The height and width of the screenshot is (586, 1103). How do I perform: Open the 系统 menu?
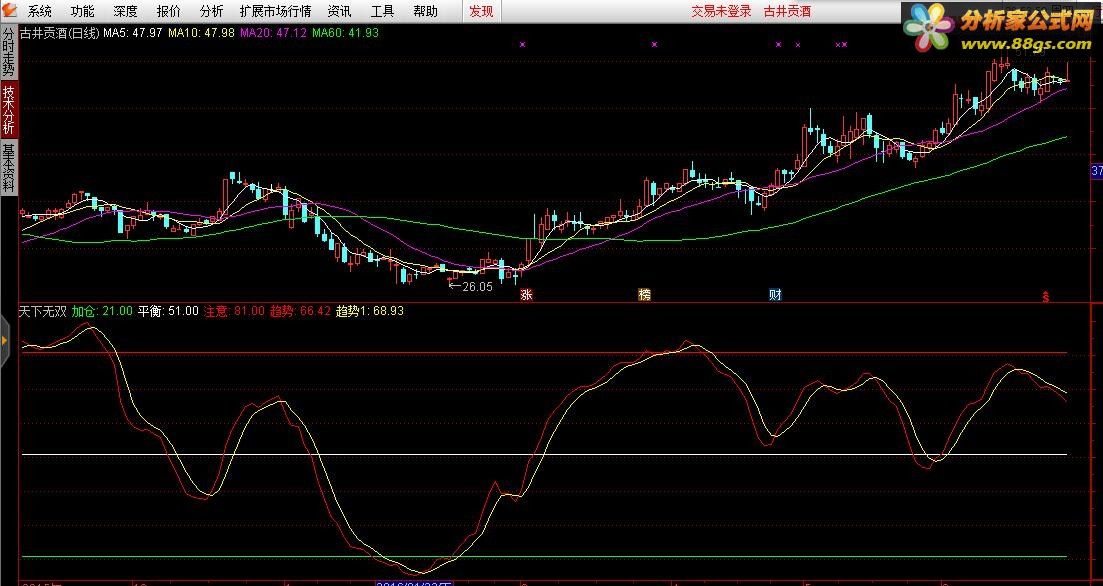(x=40, y=11)
